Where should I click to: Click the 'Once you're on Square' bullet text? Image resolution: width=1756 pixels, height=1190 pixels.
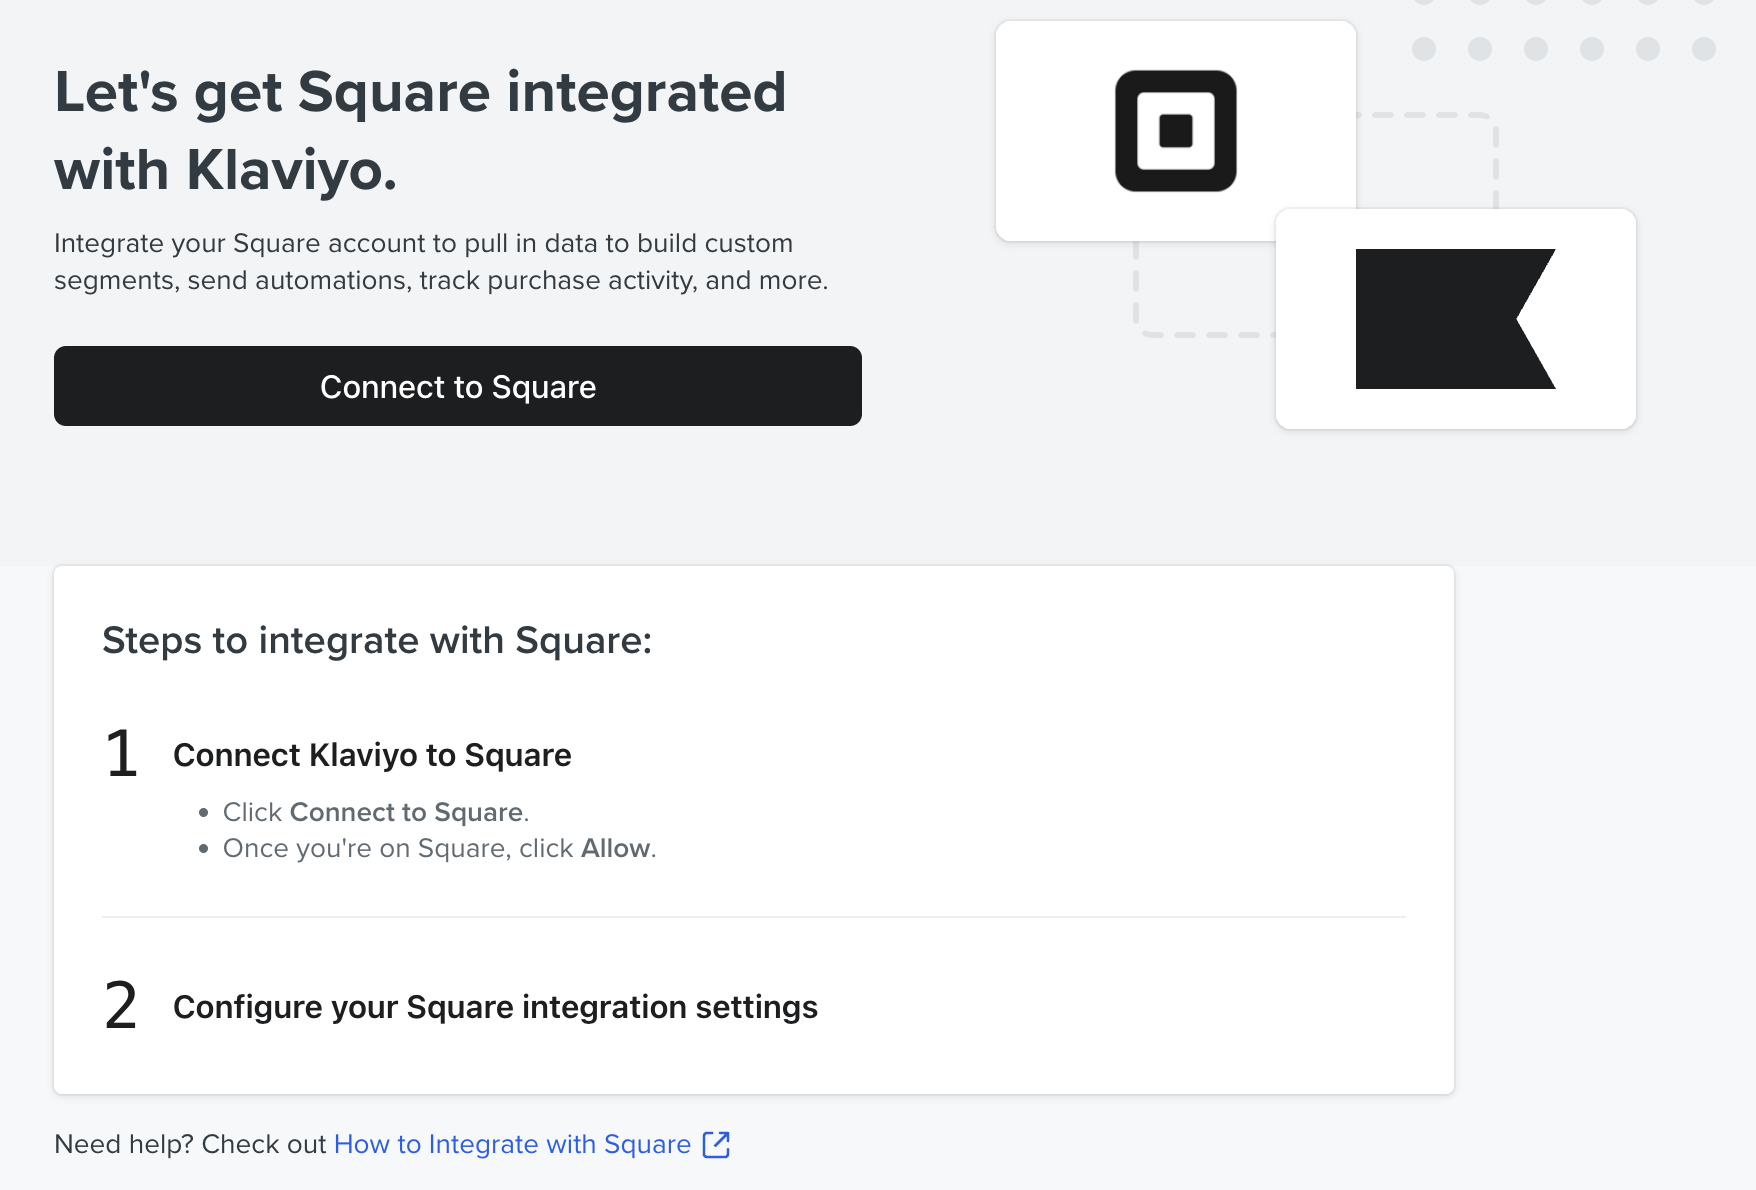397,848
